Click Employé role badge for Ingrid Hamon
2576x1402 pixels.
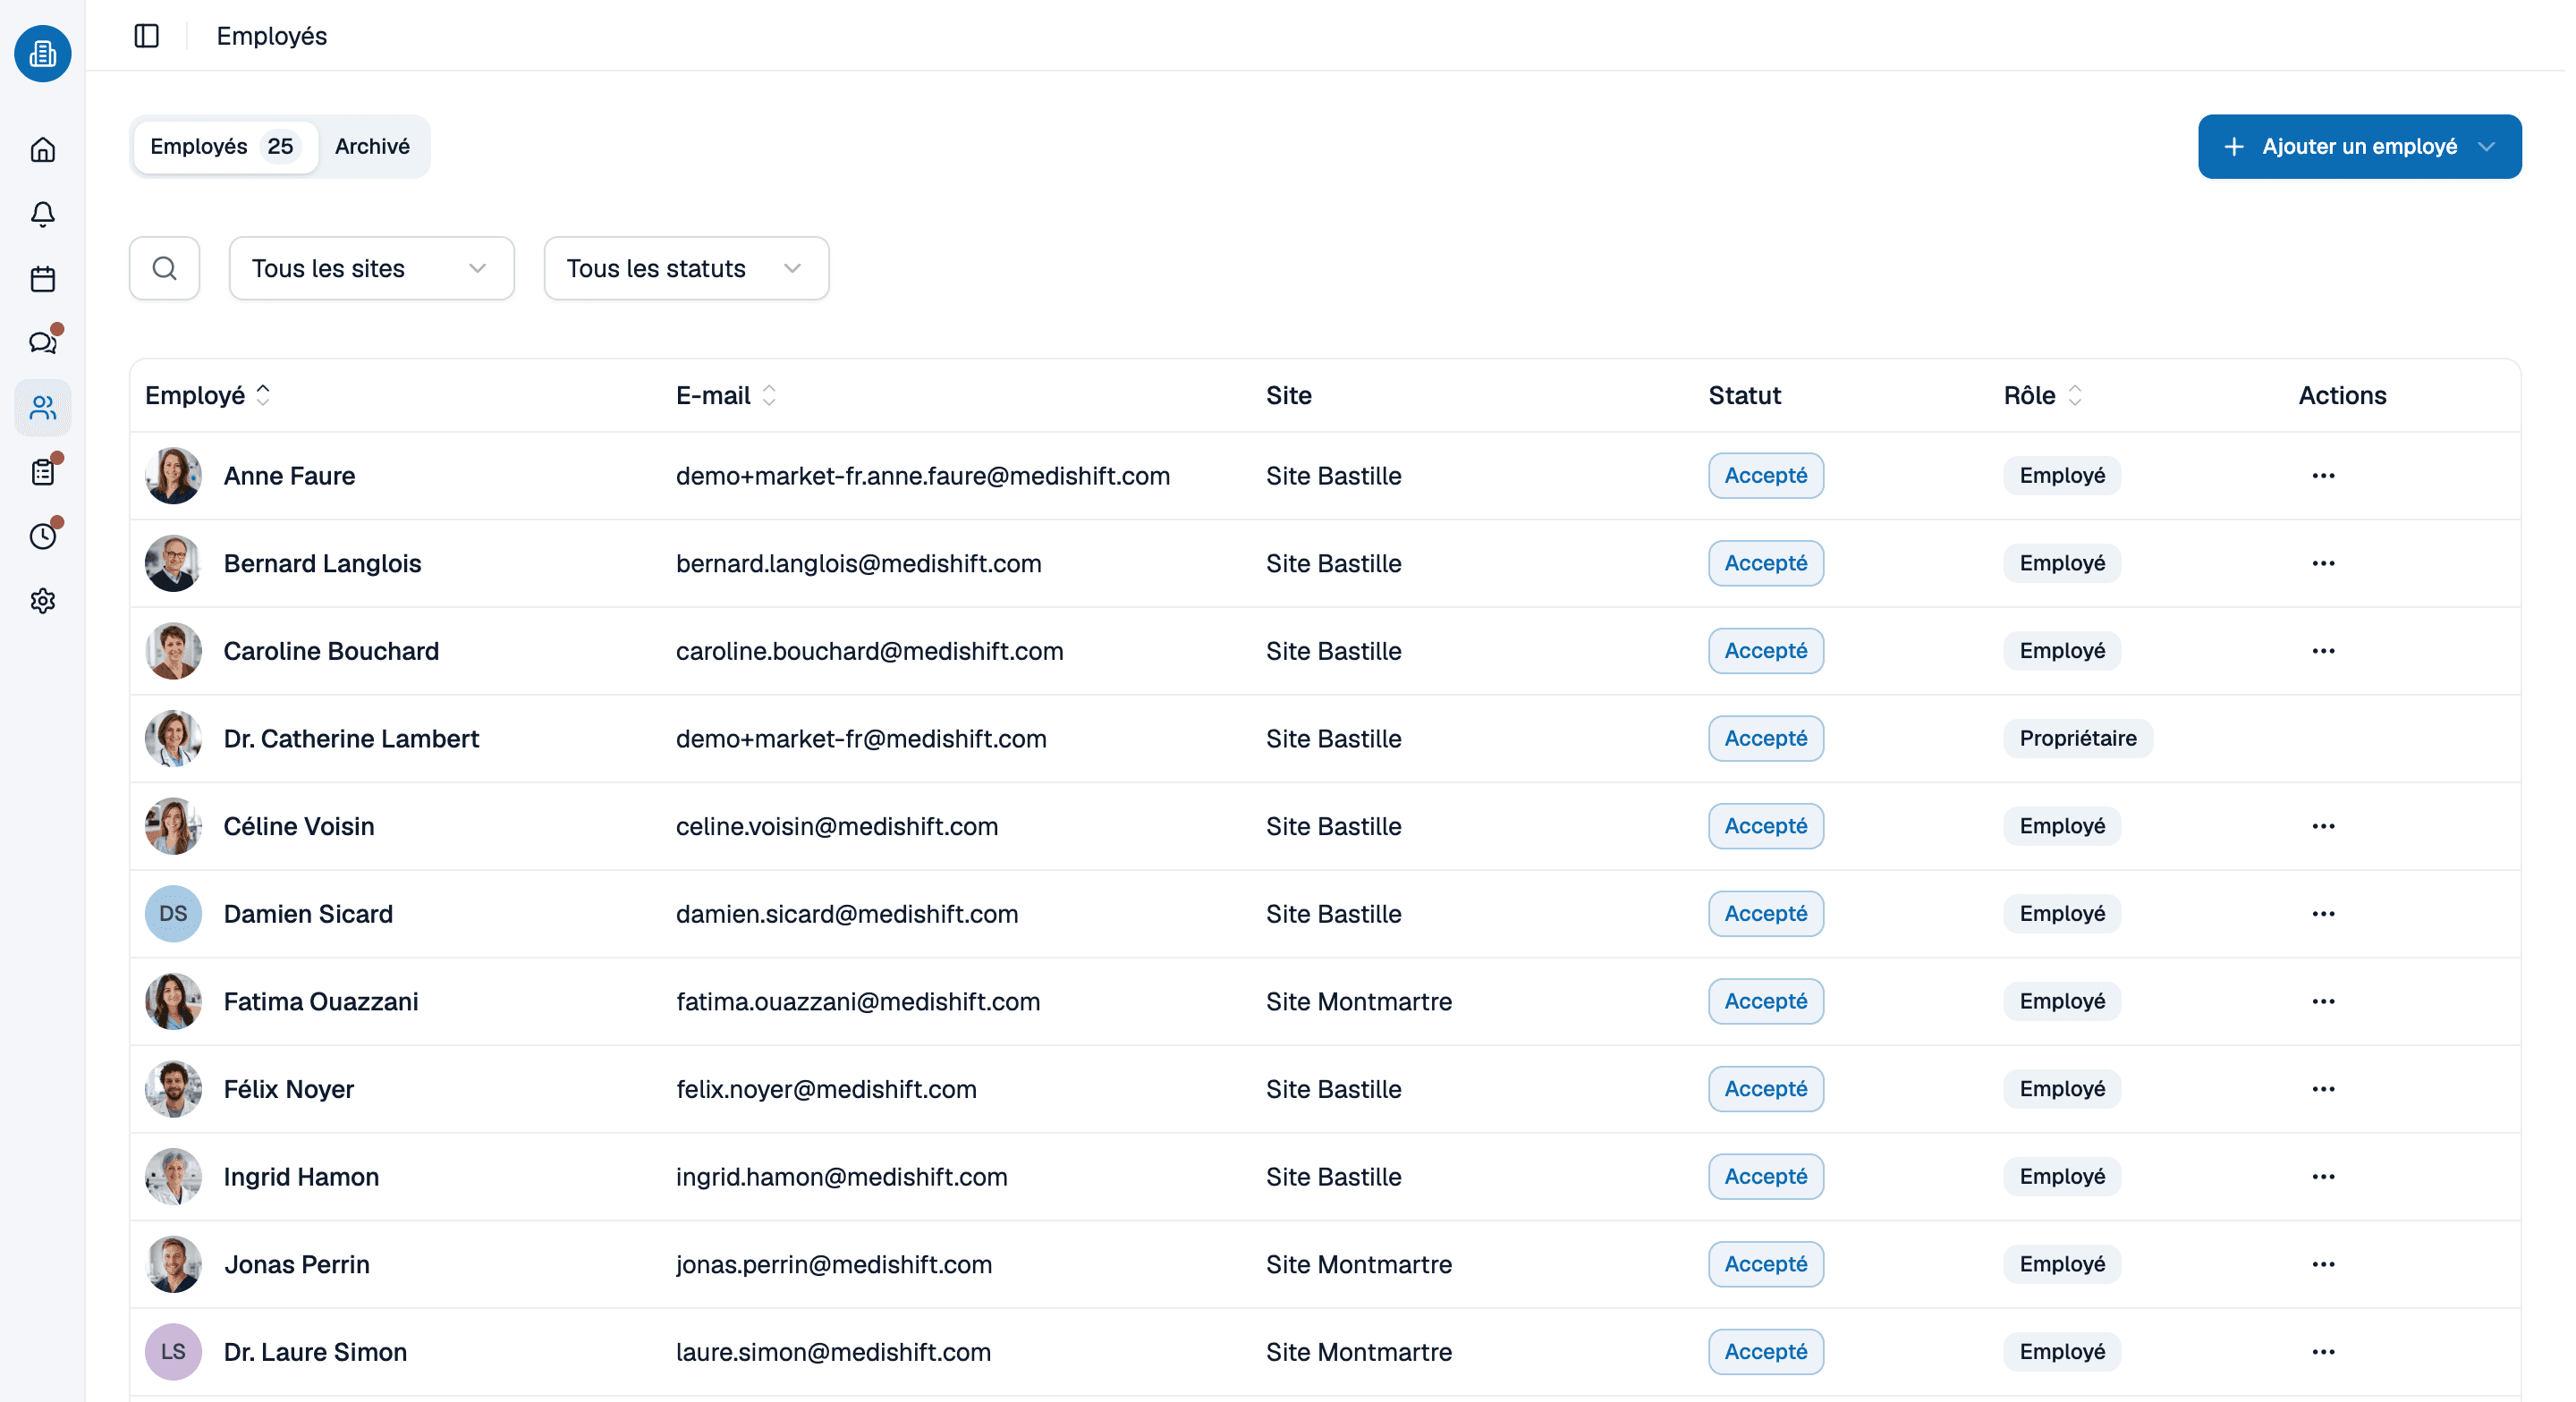pos(2061,1177)
